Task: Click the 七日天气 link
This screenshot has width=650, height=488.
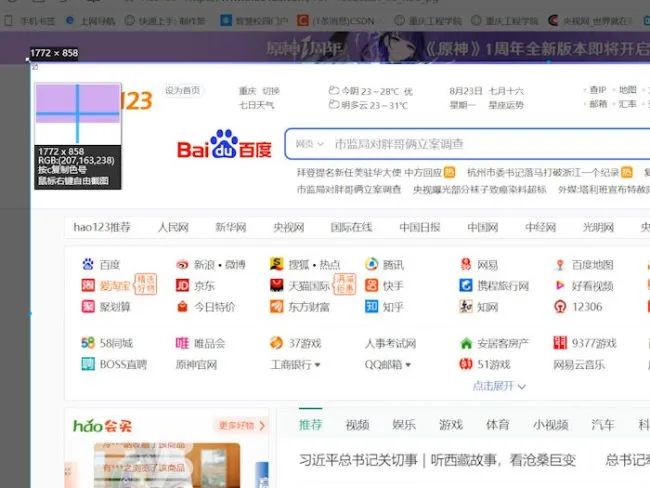Action: tap(256, 105)
